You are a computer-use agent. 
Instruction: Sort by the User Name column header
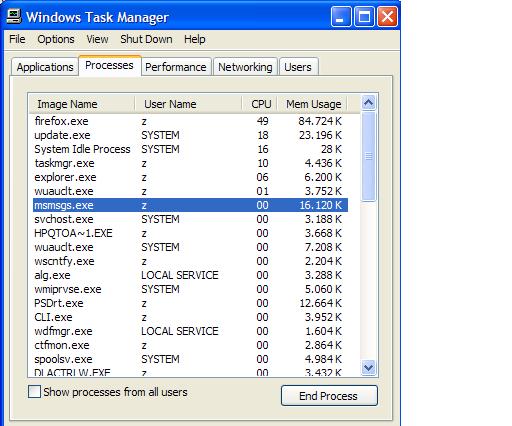click(x=188, y=104)
